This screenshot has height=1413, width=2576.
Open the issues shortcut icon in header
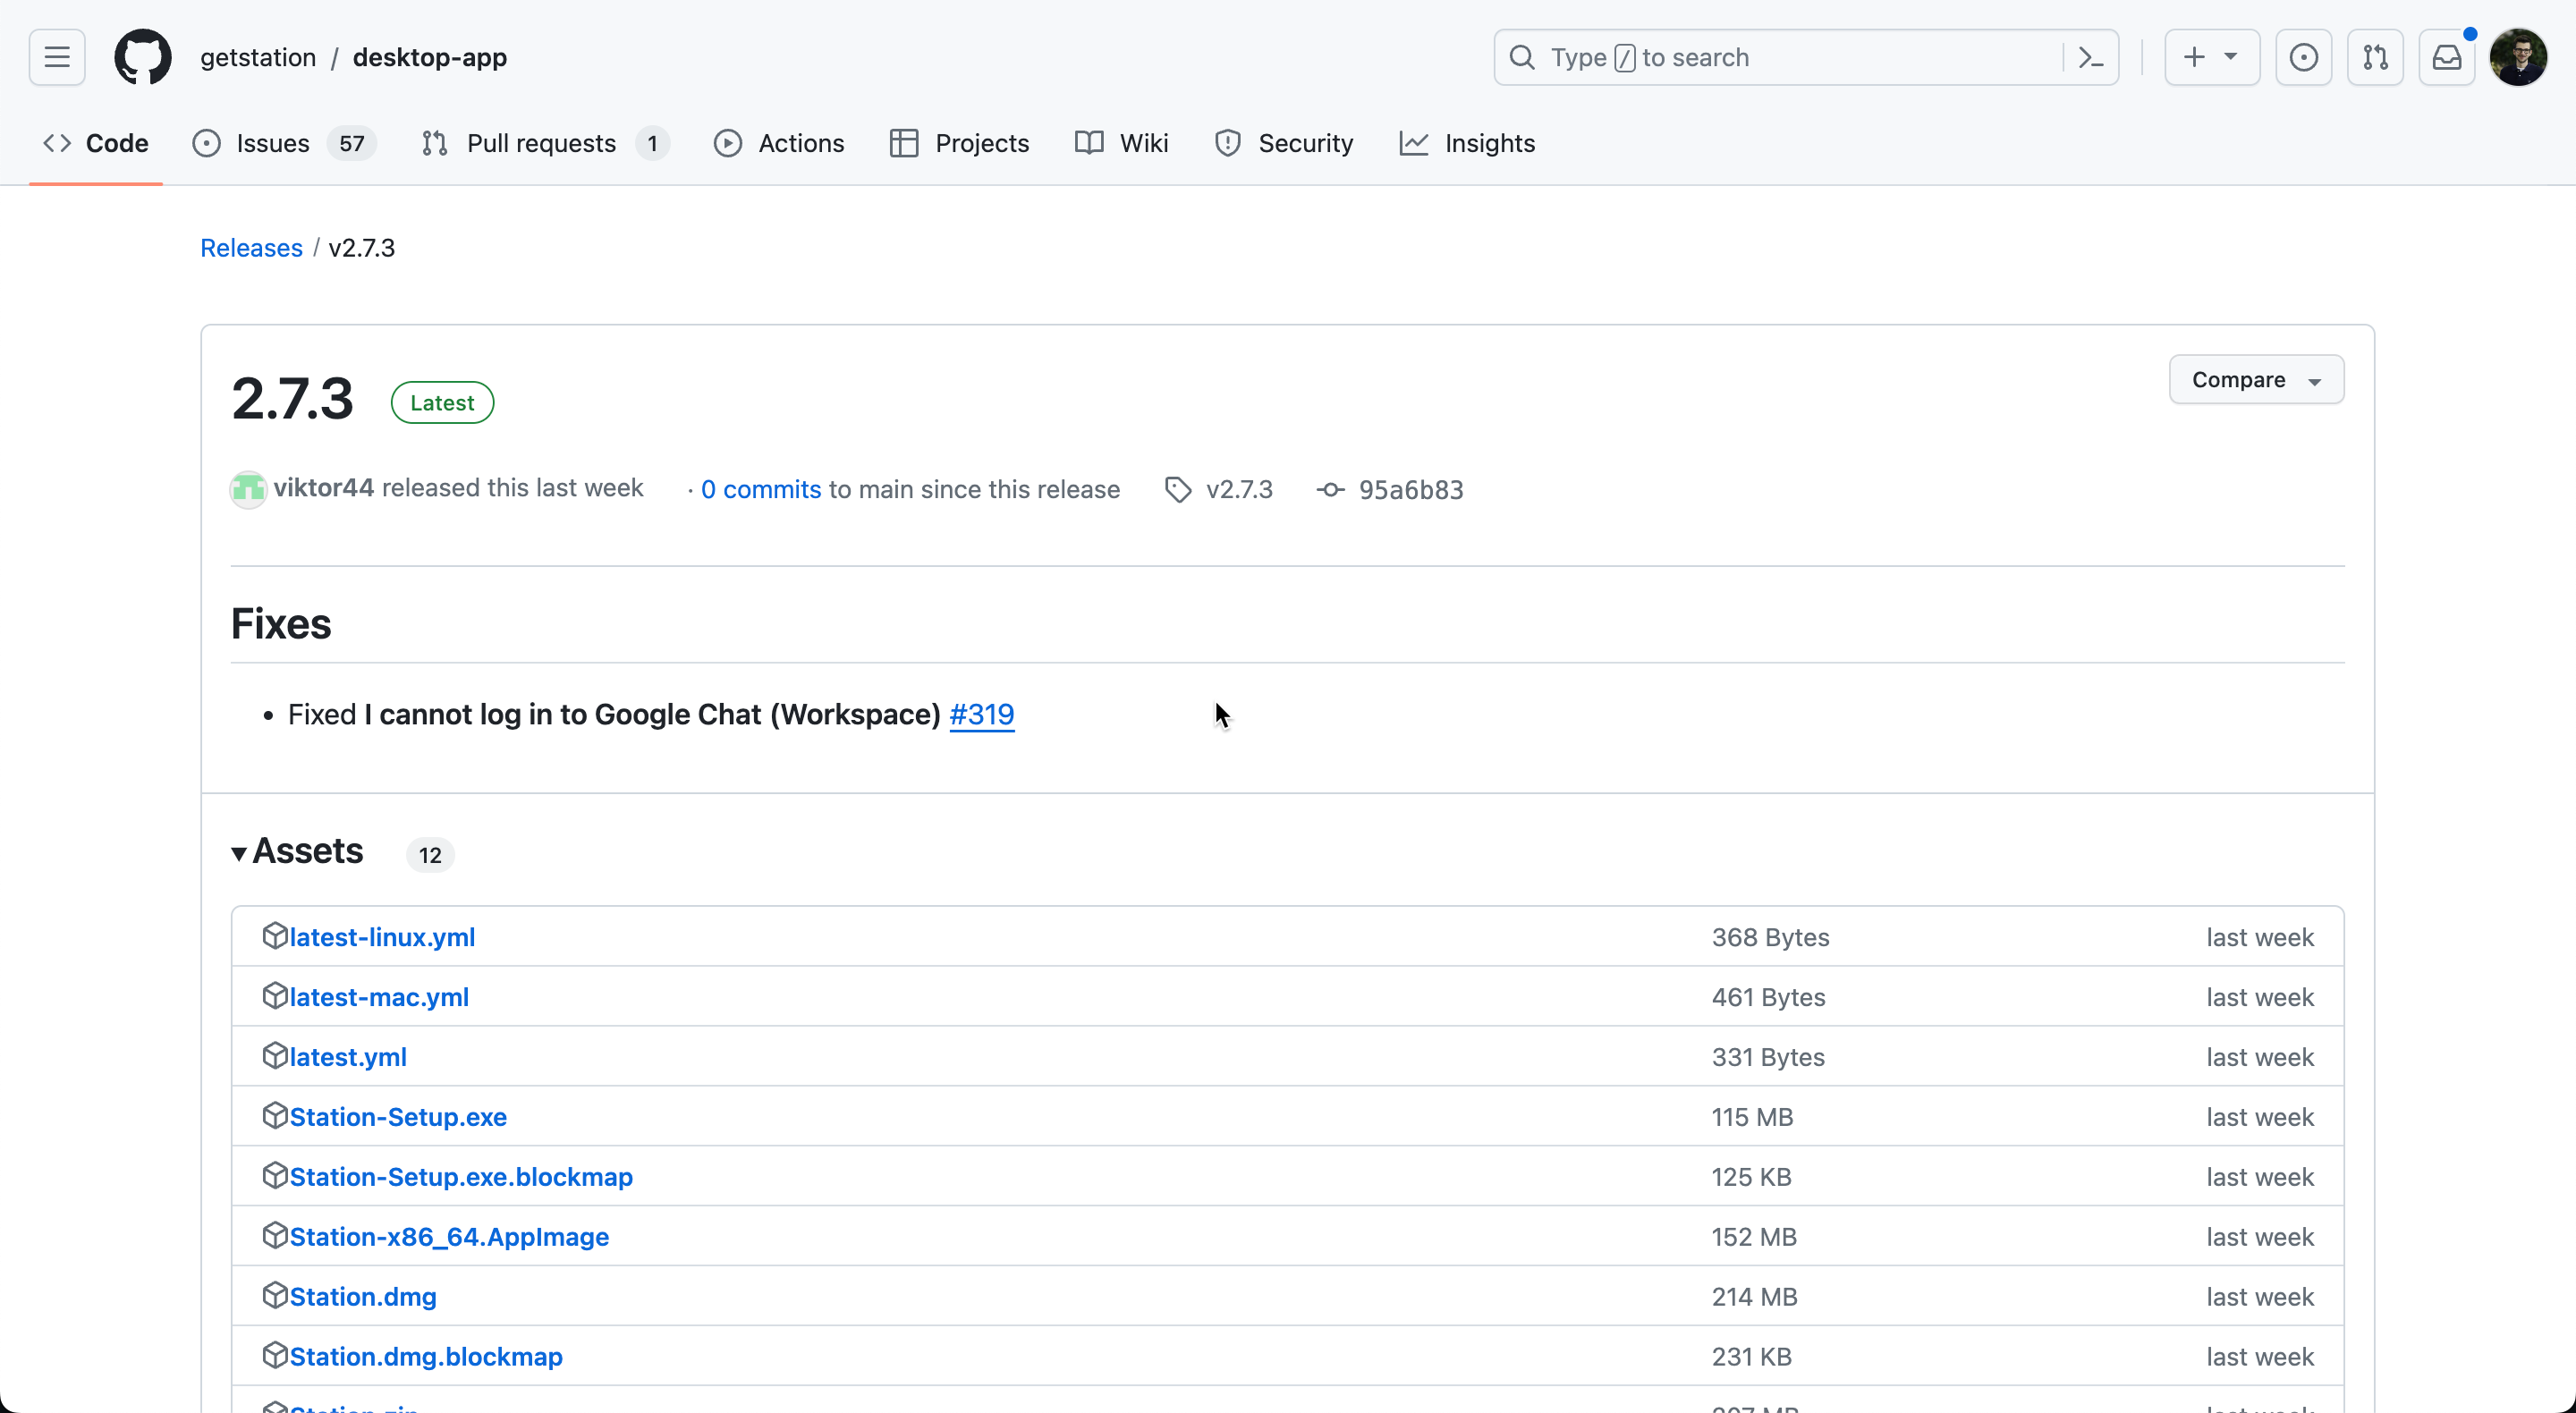pos(2304,57)
